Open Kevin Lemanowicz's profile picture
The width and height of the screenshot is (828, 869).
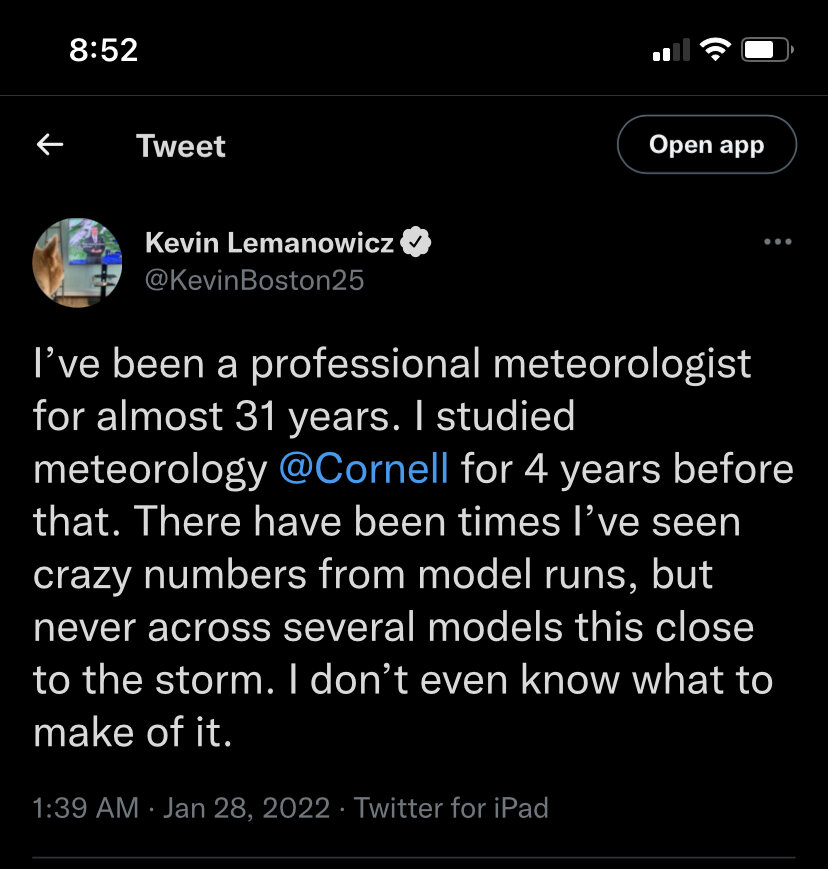[77, 263]
